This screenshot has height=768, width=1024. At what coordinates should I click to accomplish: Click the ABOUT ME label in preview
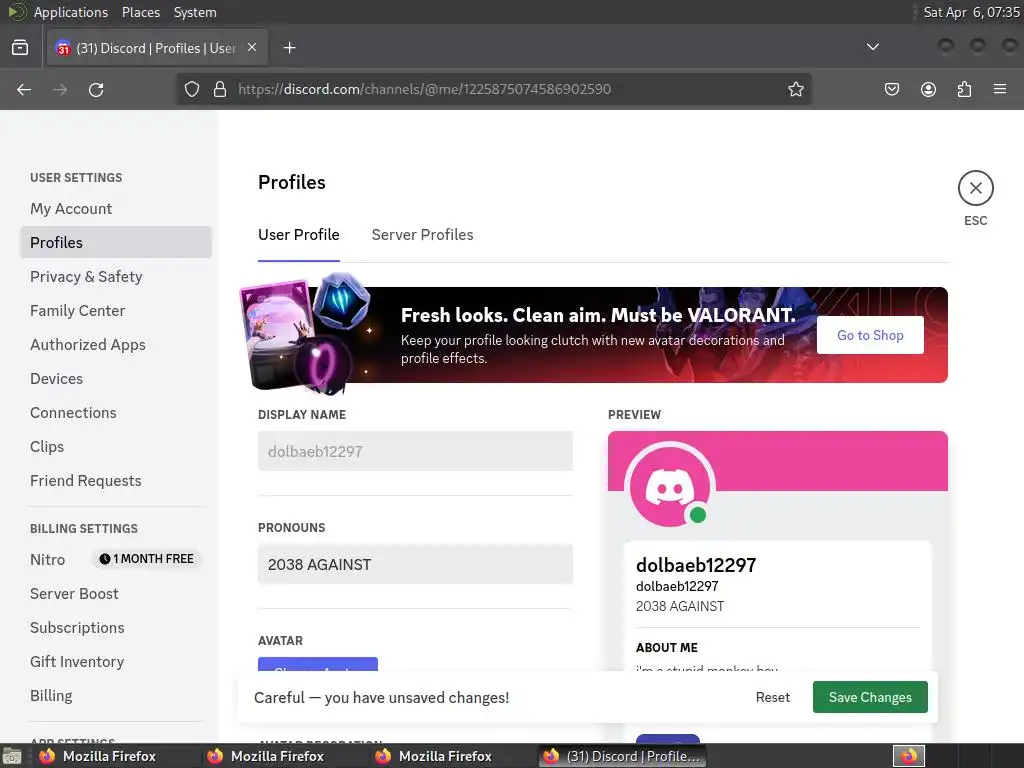pyautogui.click(x=667, y=647)
